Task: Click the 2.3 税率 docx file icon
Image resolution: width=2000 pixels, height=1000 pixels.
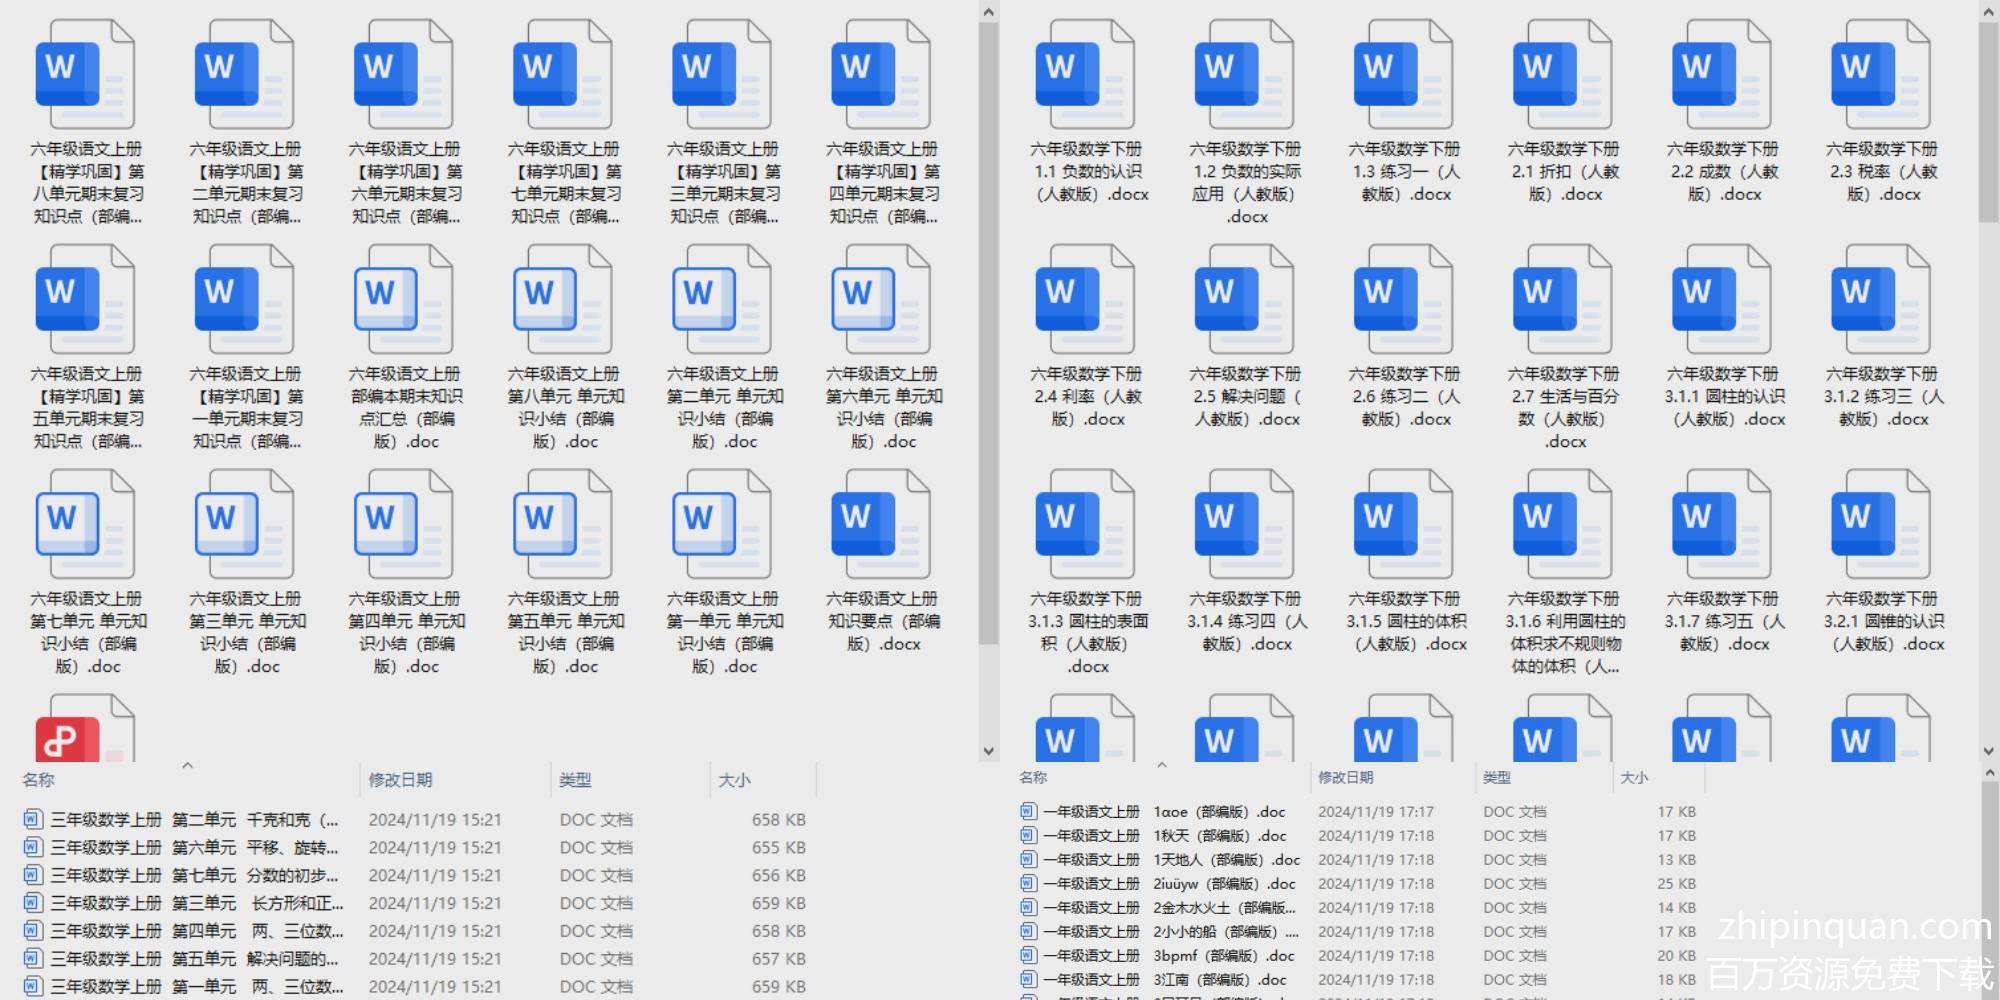Action: (x=1880, y=75)
